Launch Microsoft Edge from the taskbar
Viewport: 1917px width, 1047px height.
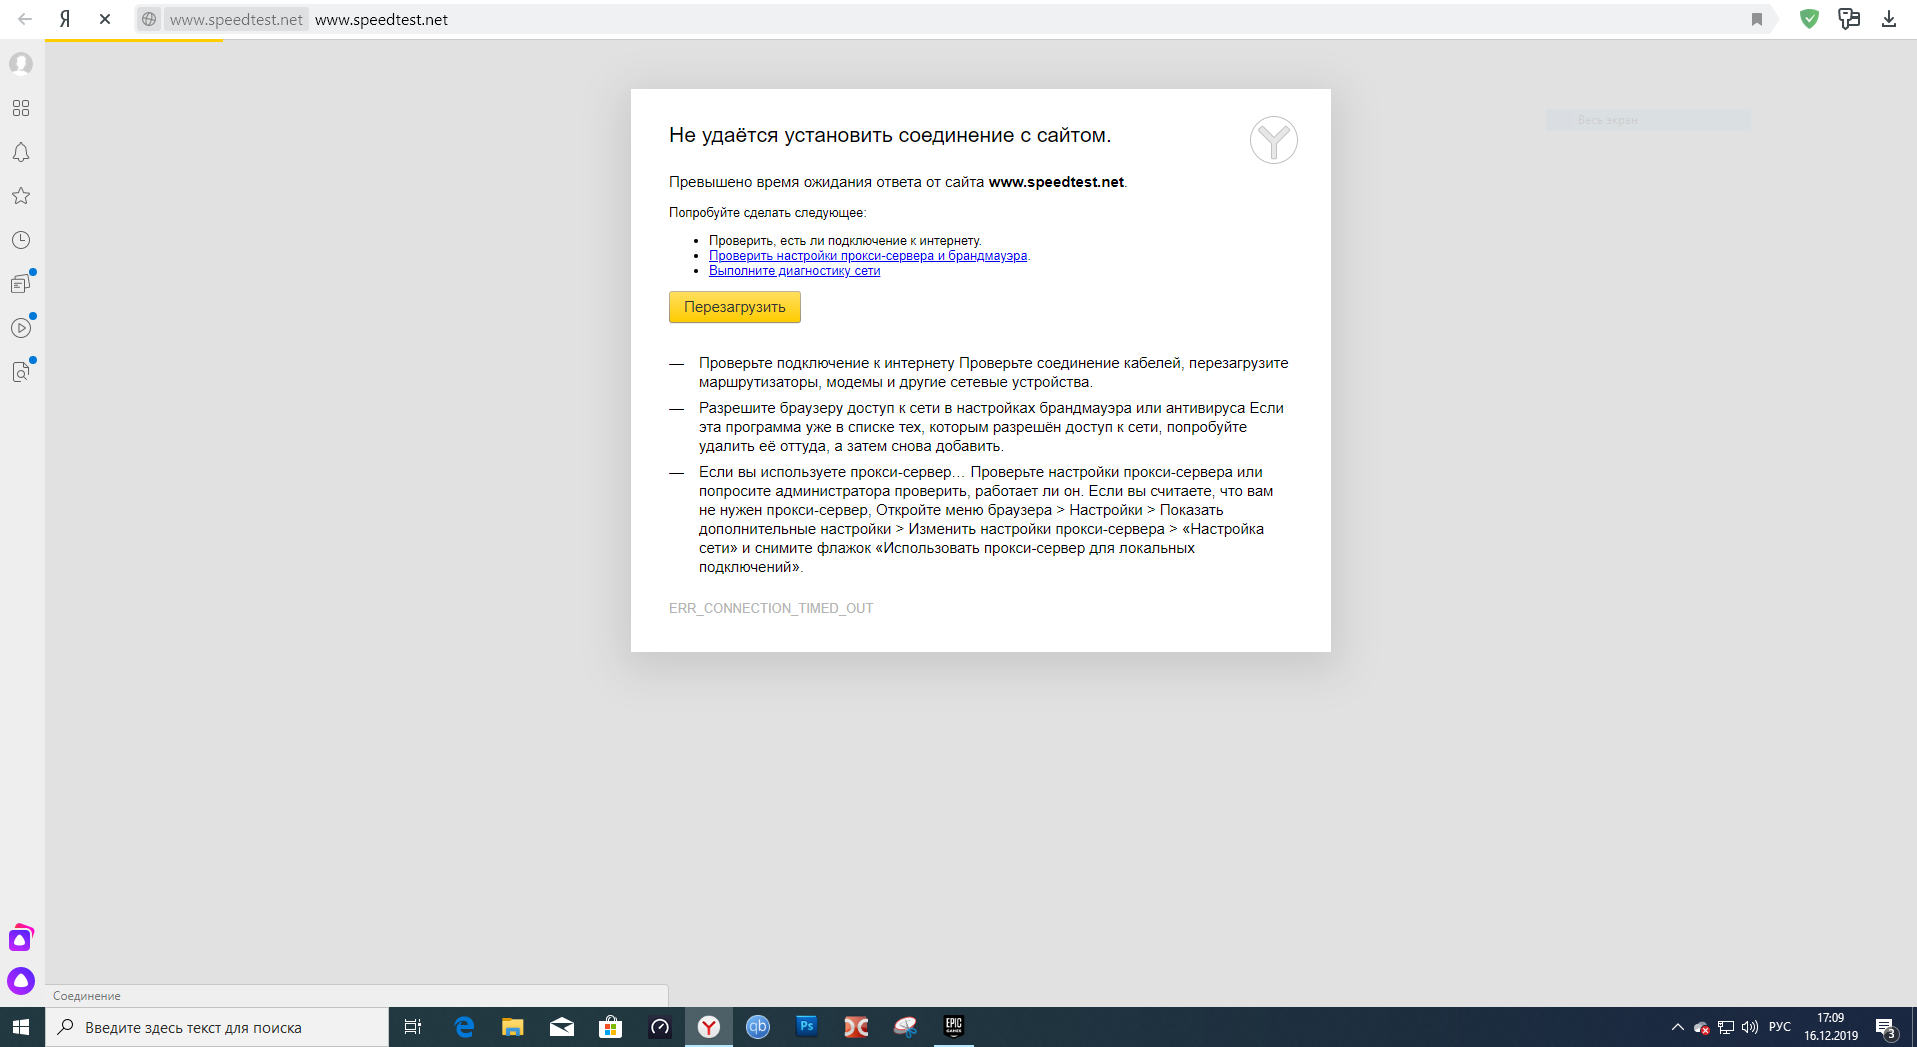pyautogui.click(x=464, y=1027)
